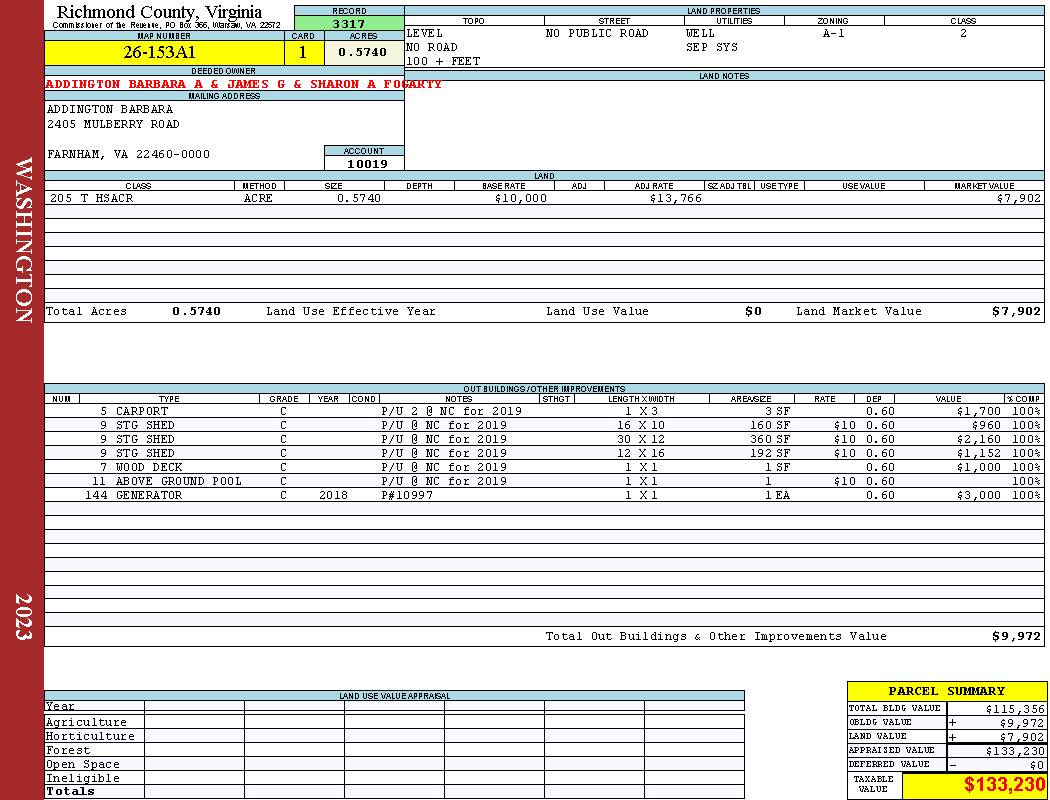Click the Ineligible row label

[x=82, y=779]
